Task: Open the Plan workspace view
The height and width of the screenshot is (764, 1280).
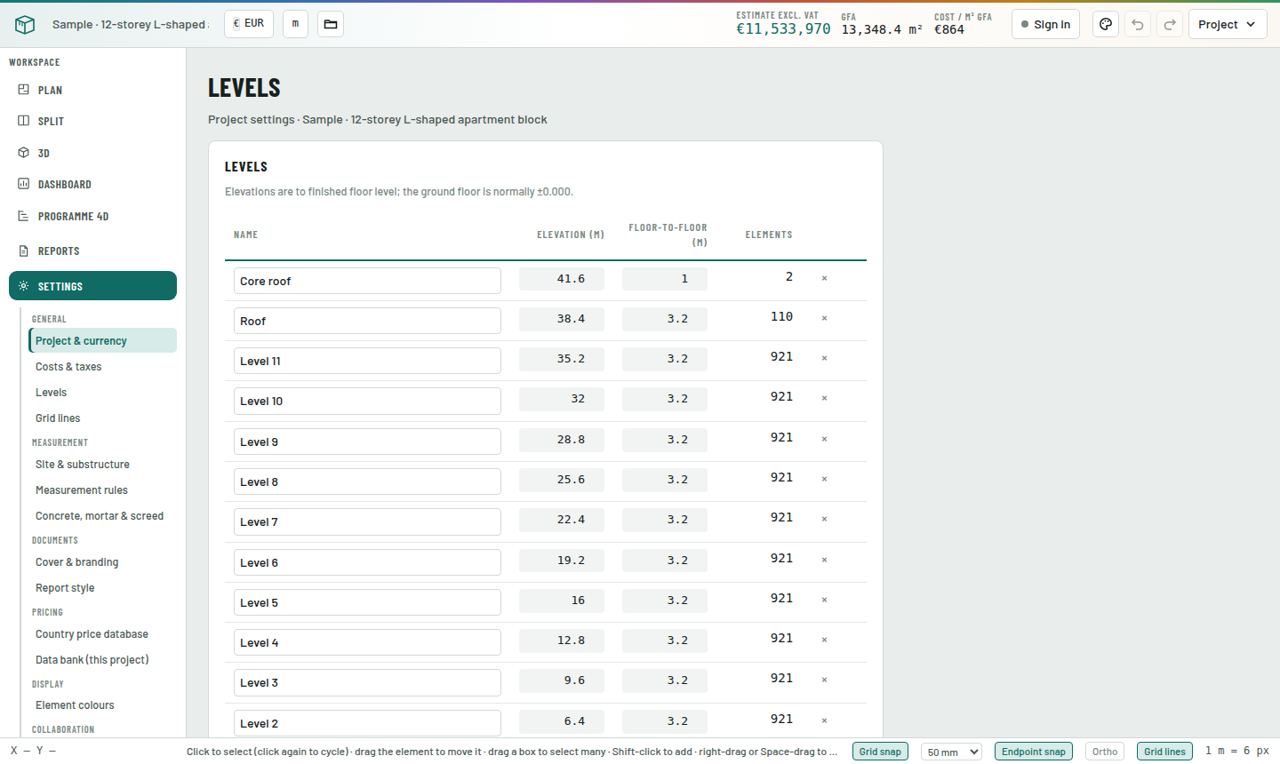Action: coord(93,90)
